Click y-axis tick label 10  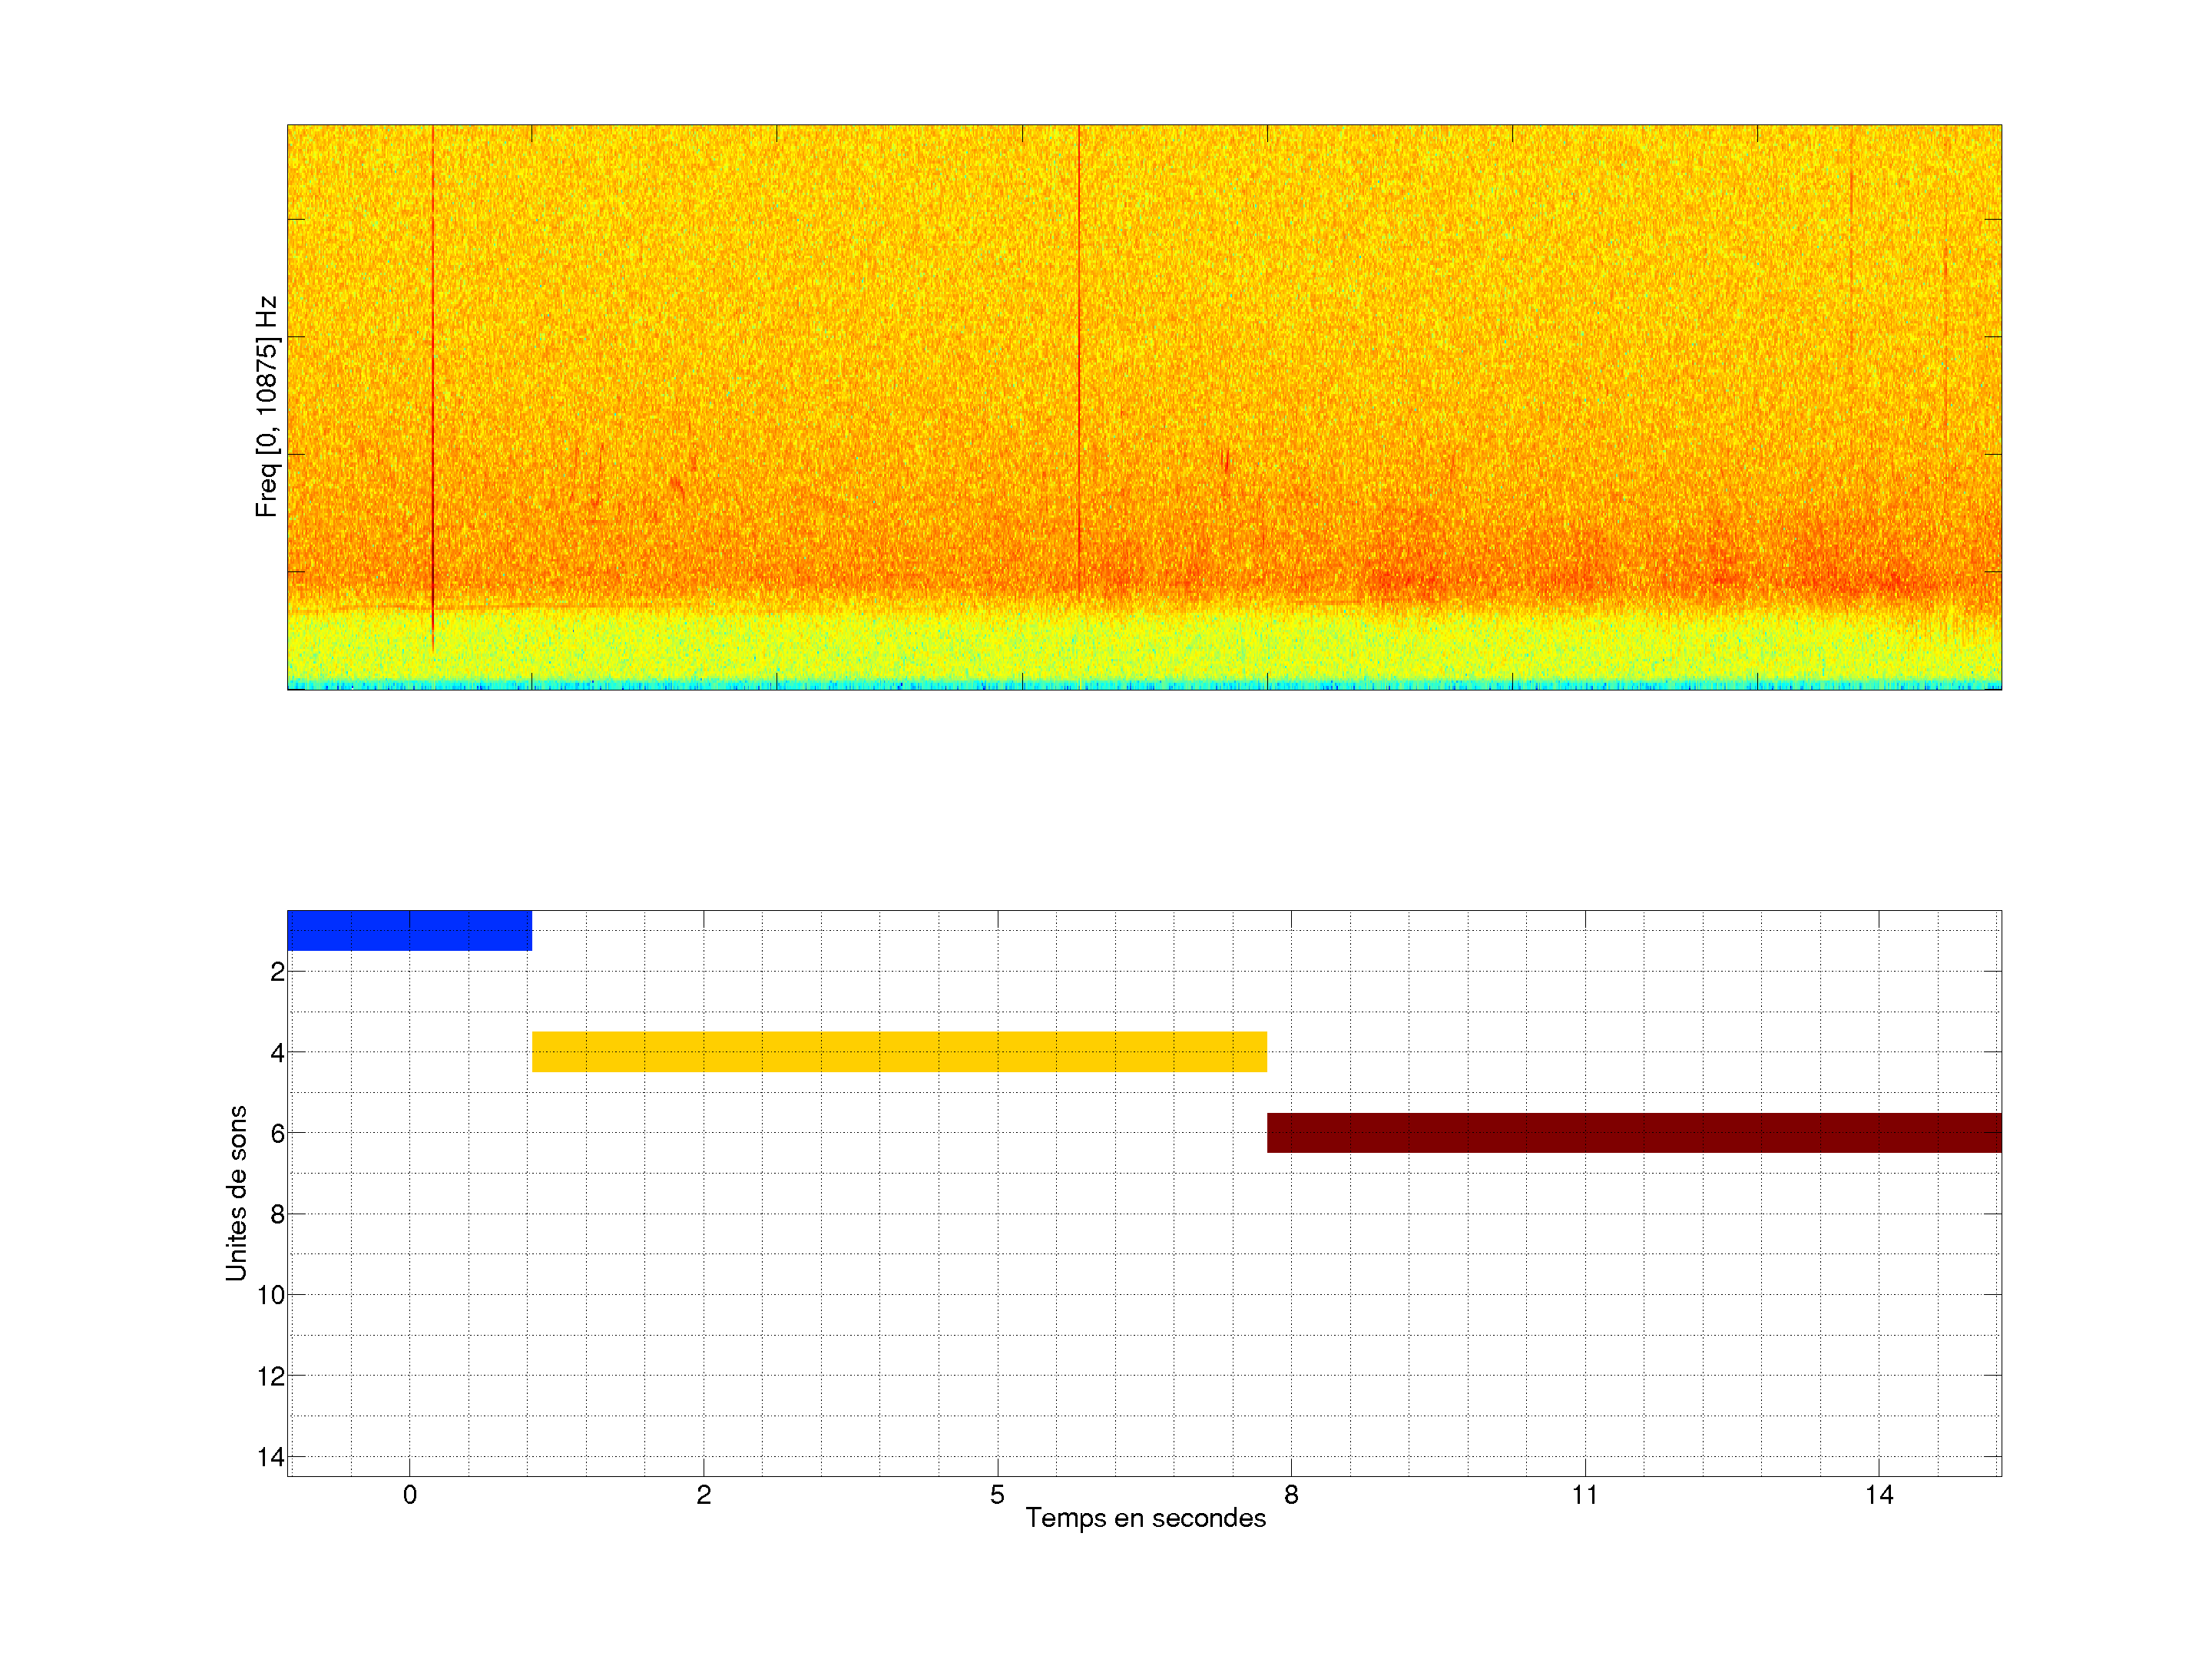click(271, 1295)
